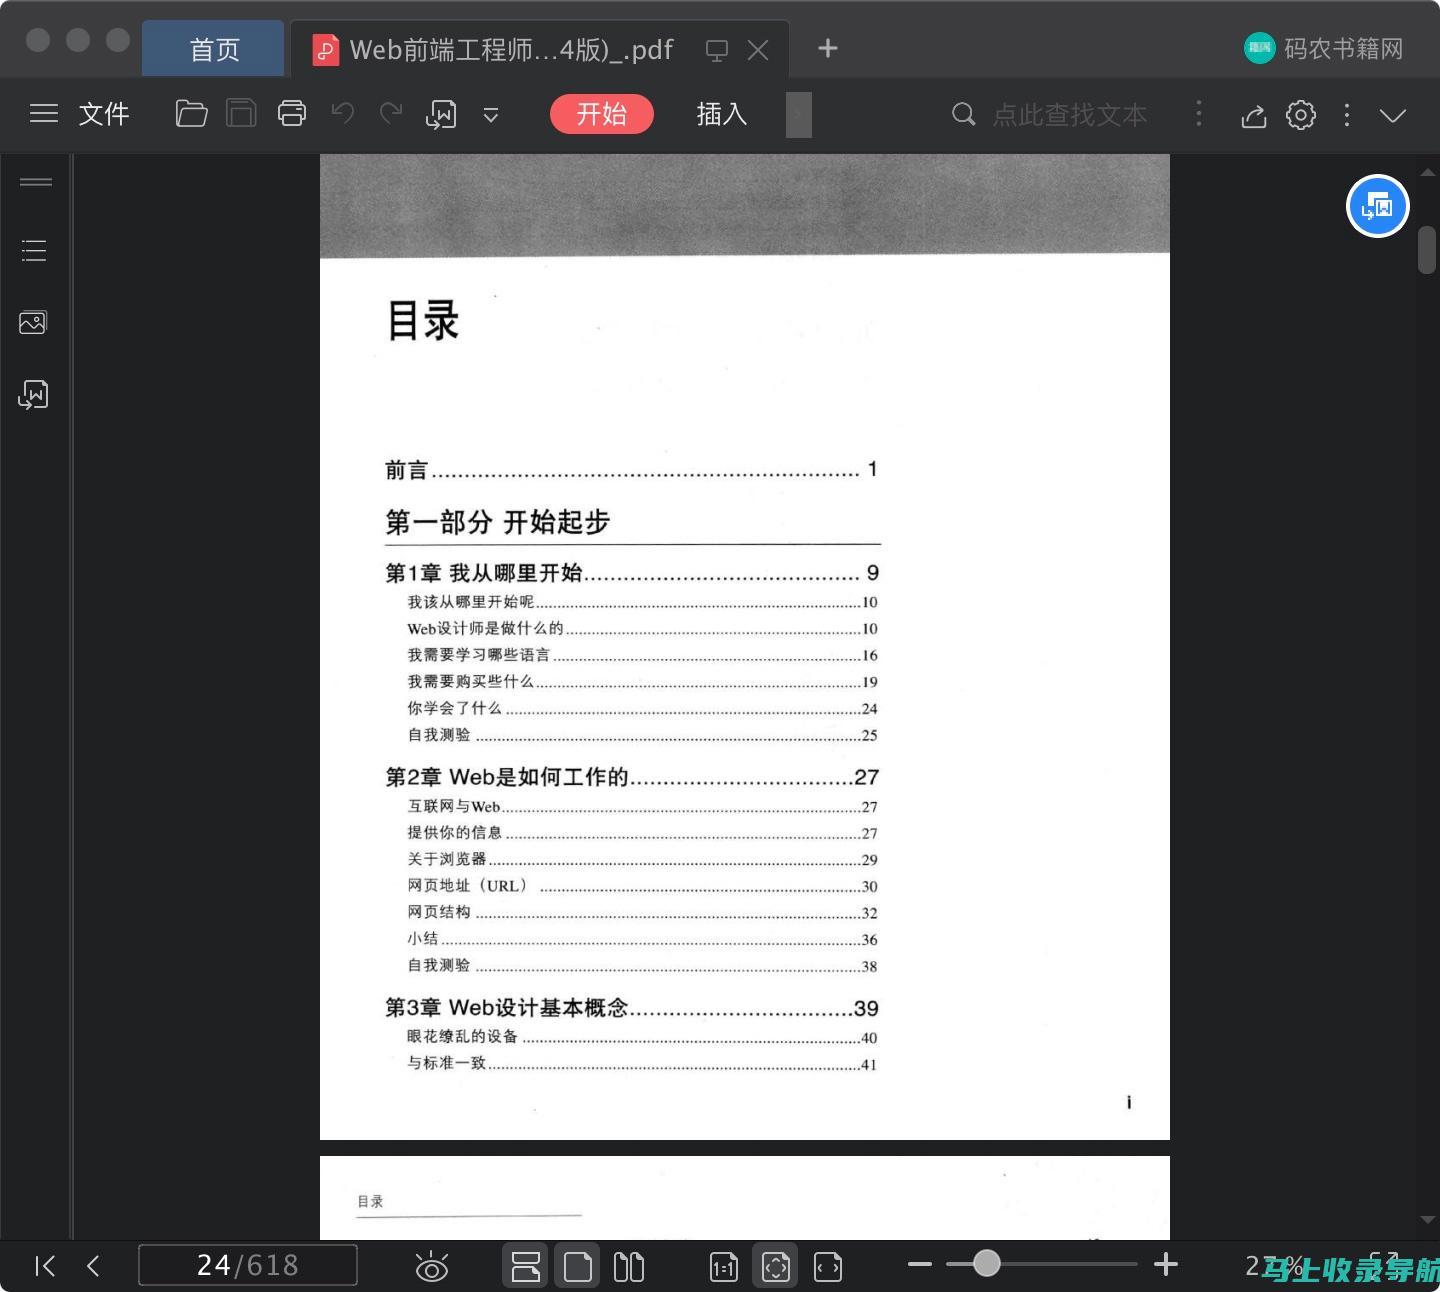Toggle single page view
This screenshot has height=1292, width=1440.
click(x=578, y=1266)
